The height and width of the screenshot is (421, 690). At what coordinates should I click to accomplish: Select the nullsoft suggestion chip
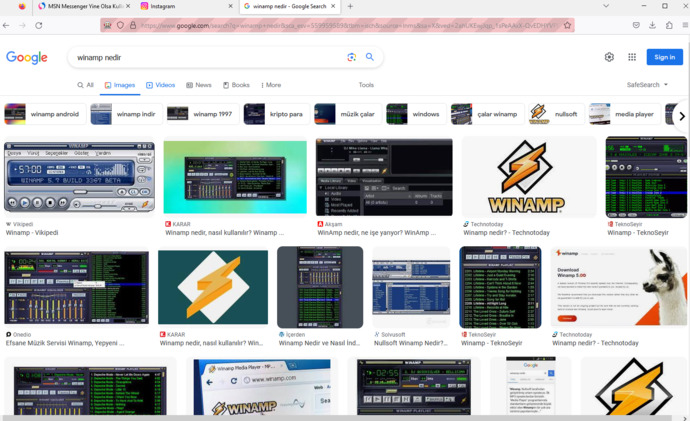click(556, 114)
